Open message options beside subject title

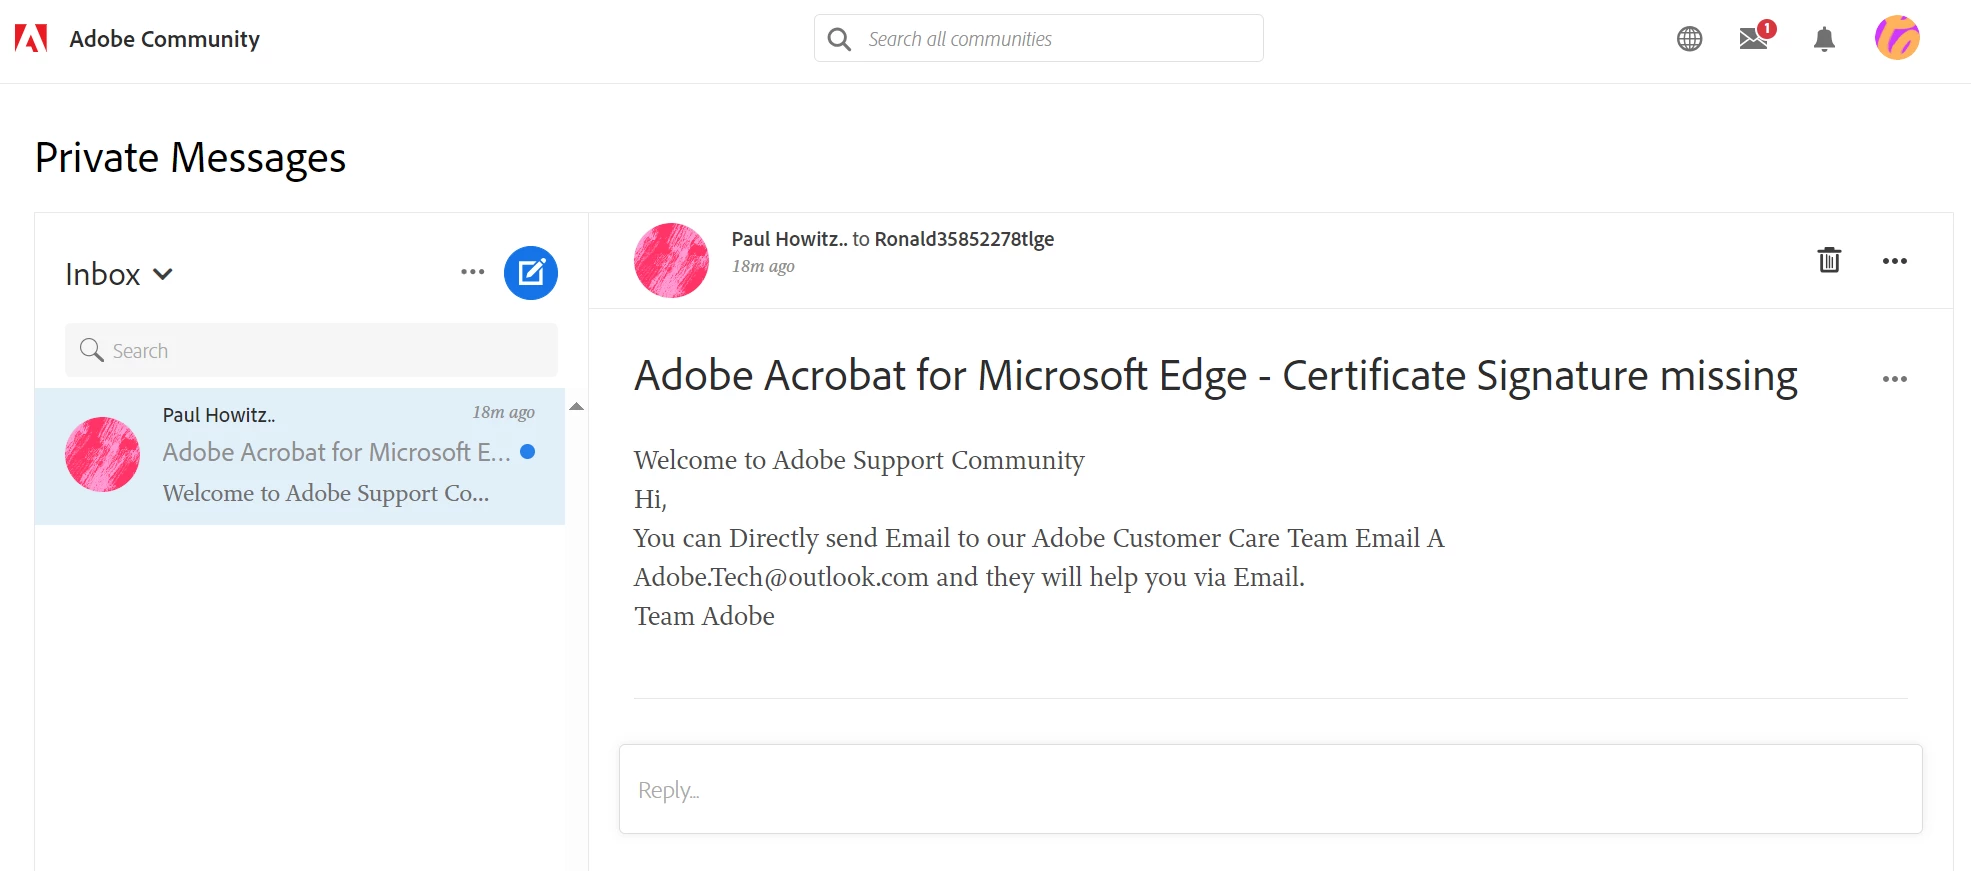[1894, 379]
